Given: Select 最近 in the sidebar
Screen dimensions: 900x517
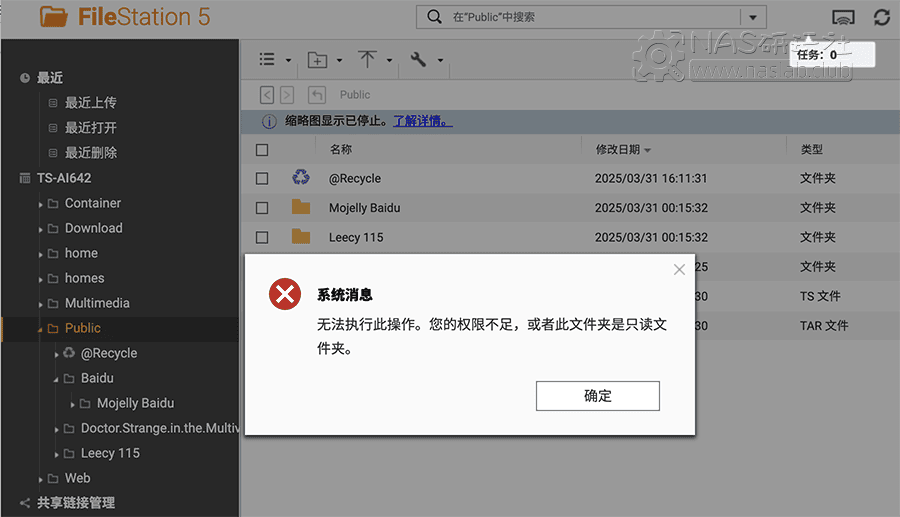Looking at the screenshot, I should 50,77.
